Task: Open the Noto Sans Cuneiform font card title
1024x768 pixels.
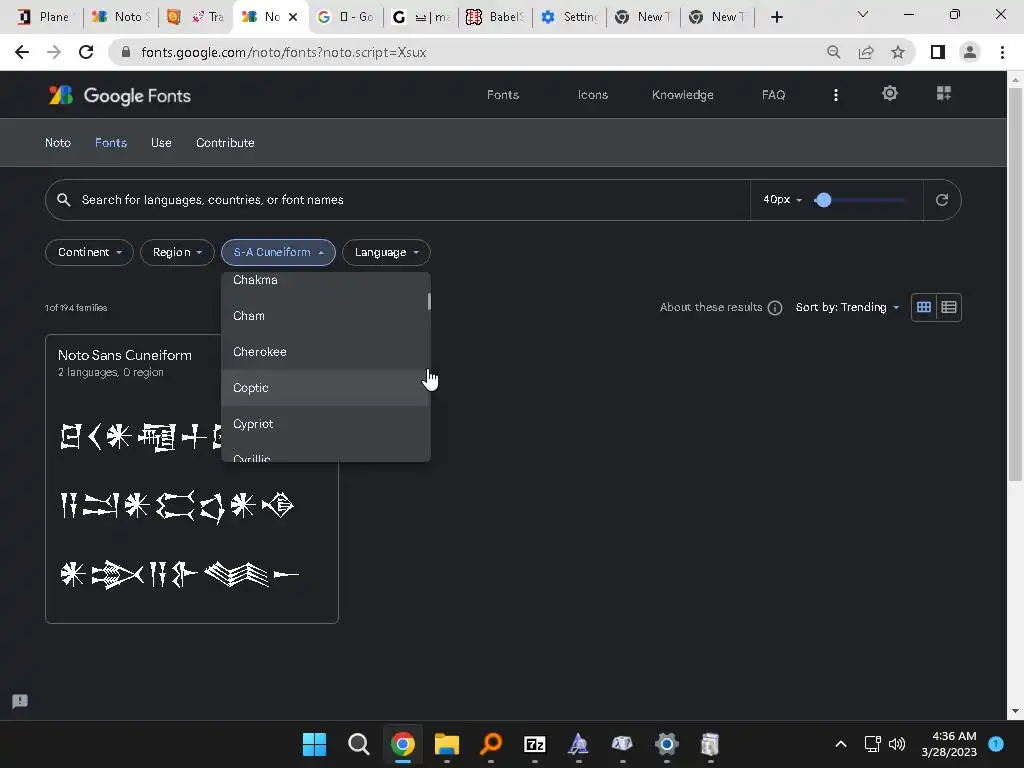Action: [x=125, y=355]
